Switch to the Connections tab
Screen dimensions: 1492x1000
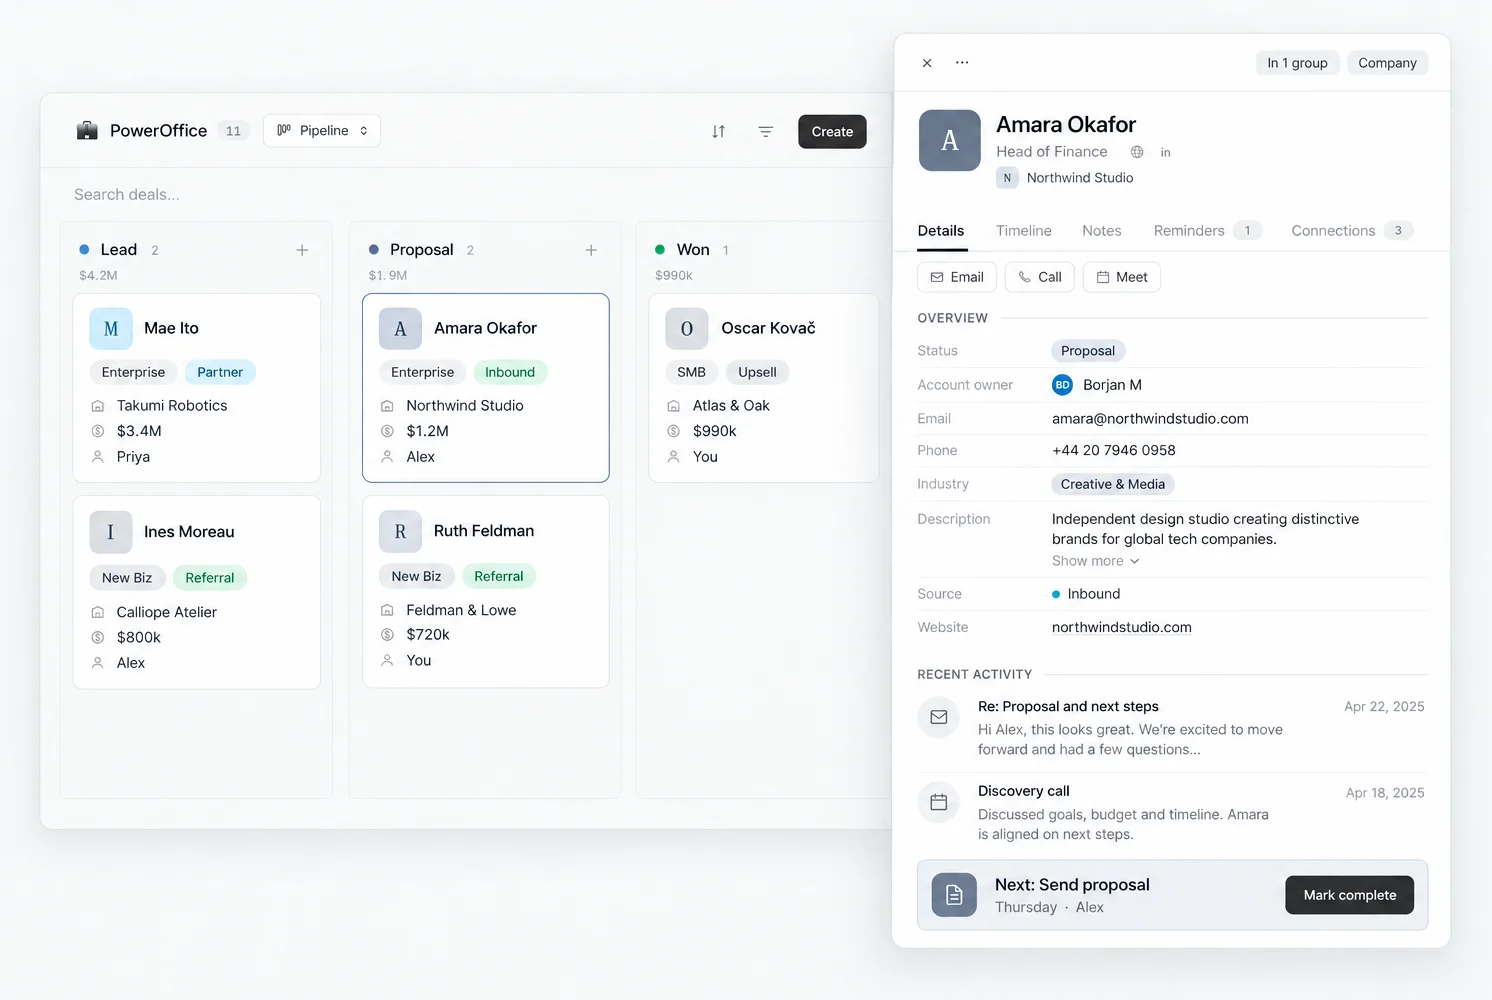pyautogui.click(x=1352, y=231)
